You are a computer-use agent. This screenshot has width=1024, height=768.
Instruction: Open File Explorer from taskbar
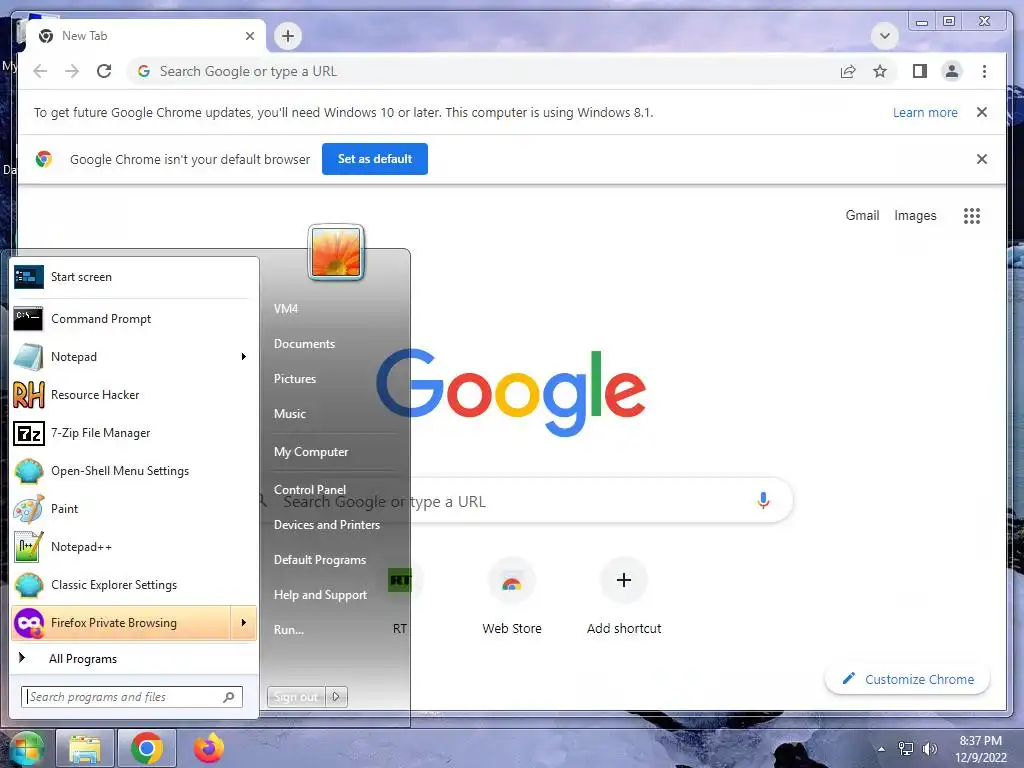coord(85,748)
